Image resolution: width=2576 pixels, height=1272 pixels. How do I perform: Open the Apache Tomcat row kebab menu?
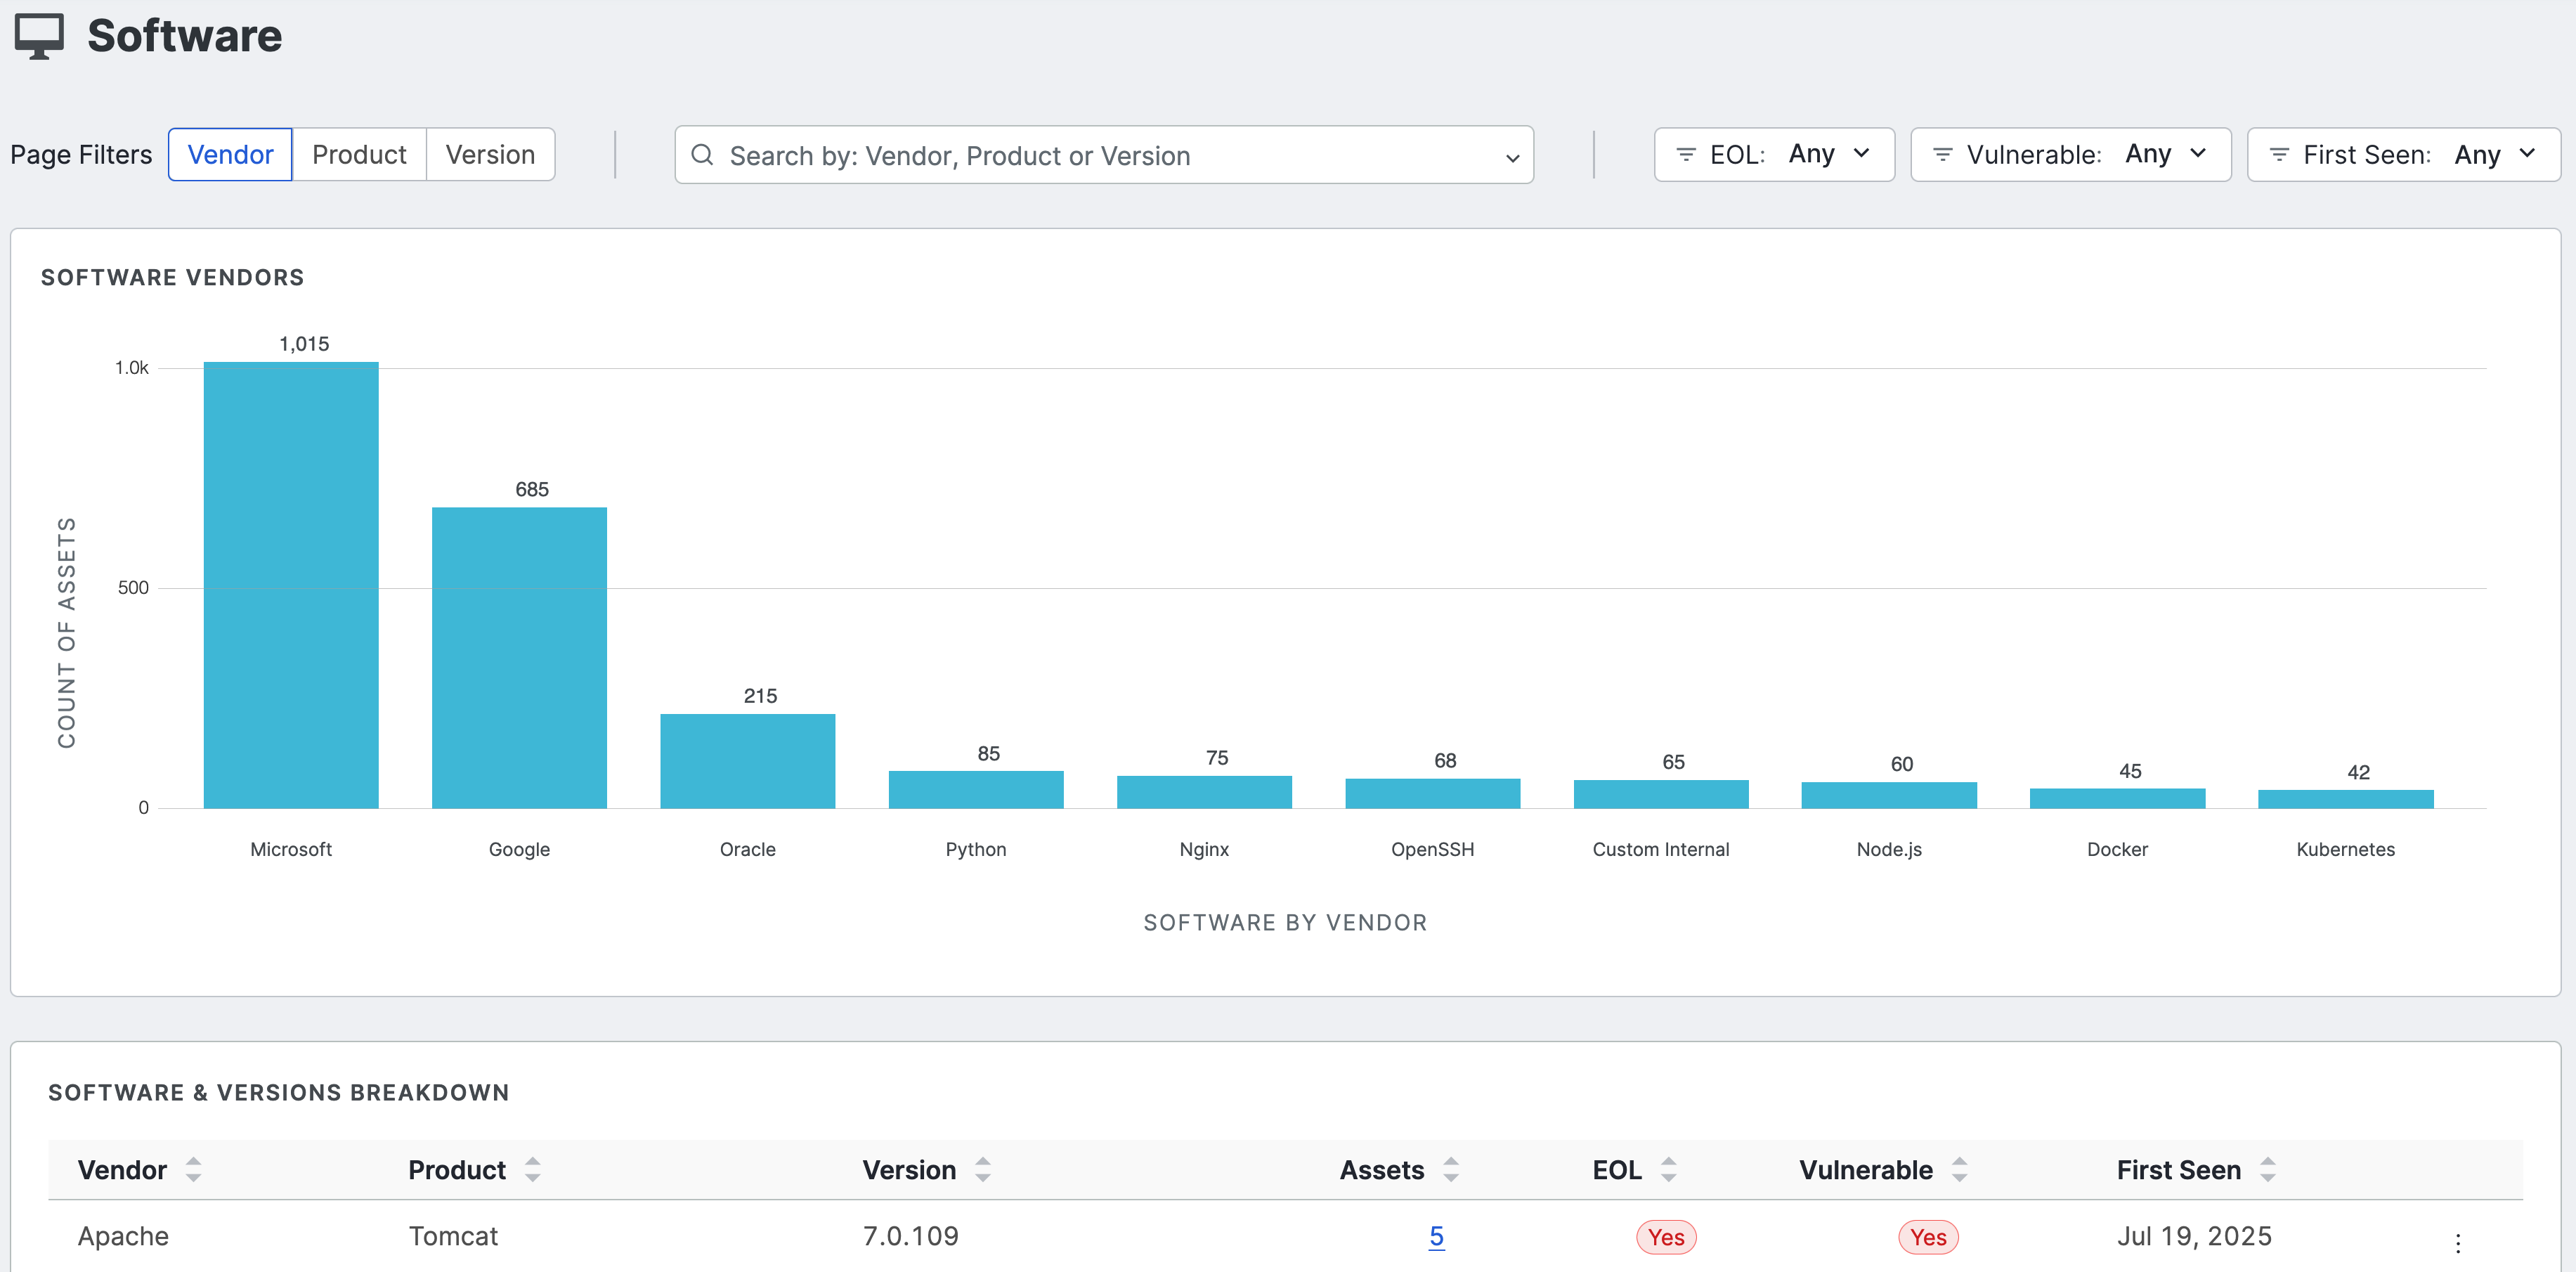point(2457,1242)
